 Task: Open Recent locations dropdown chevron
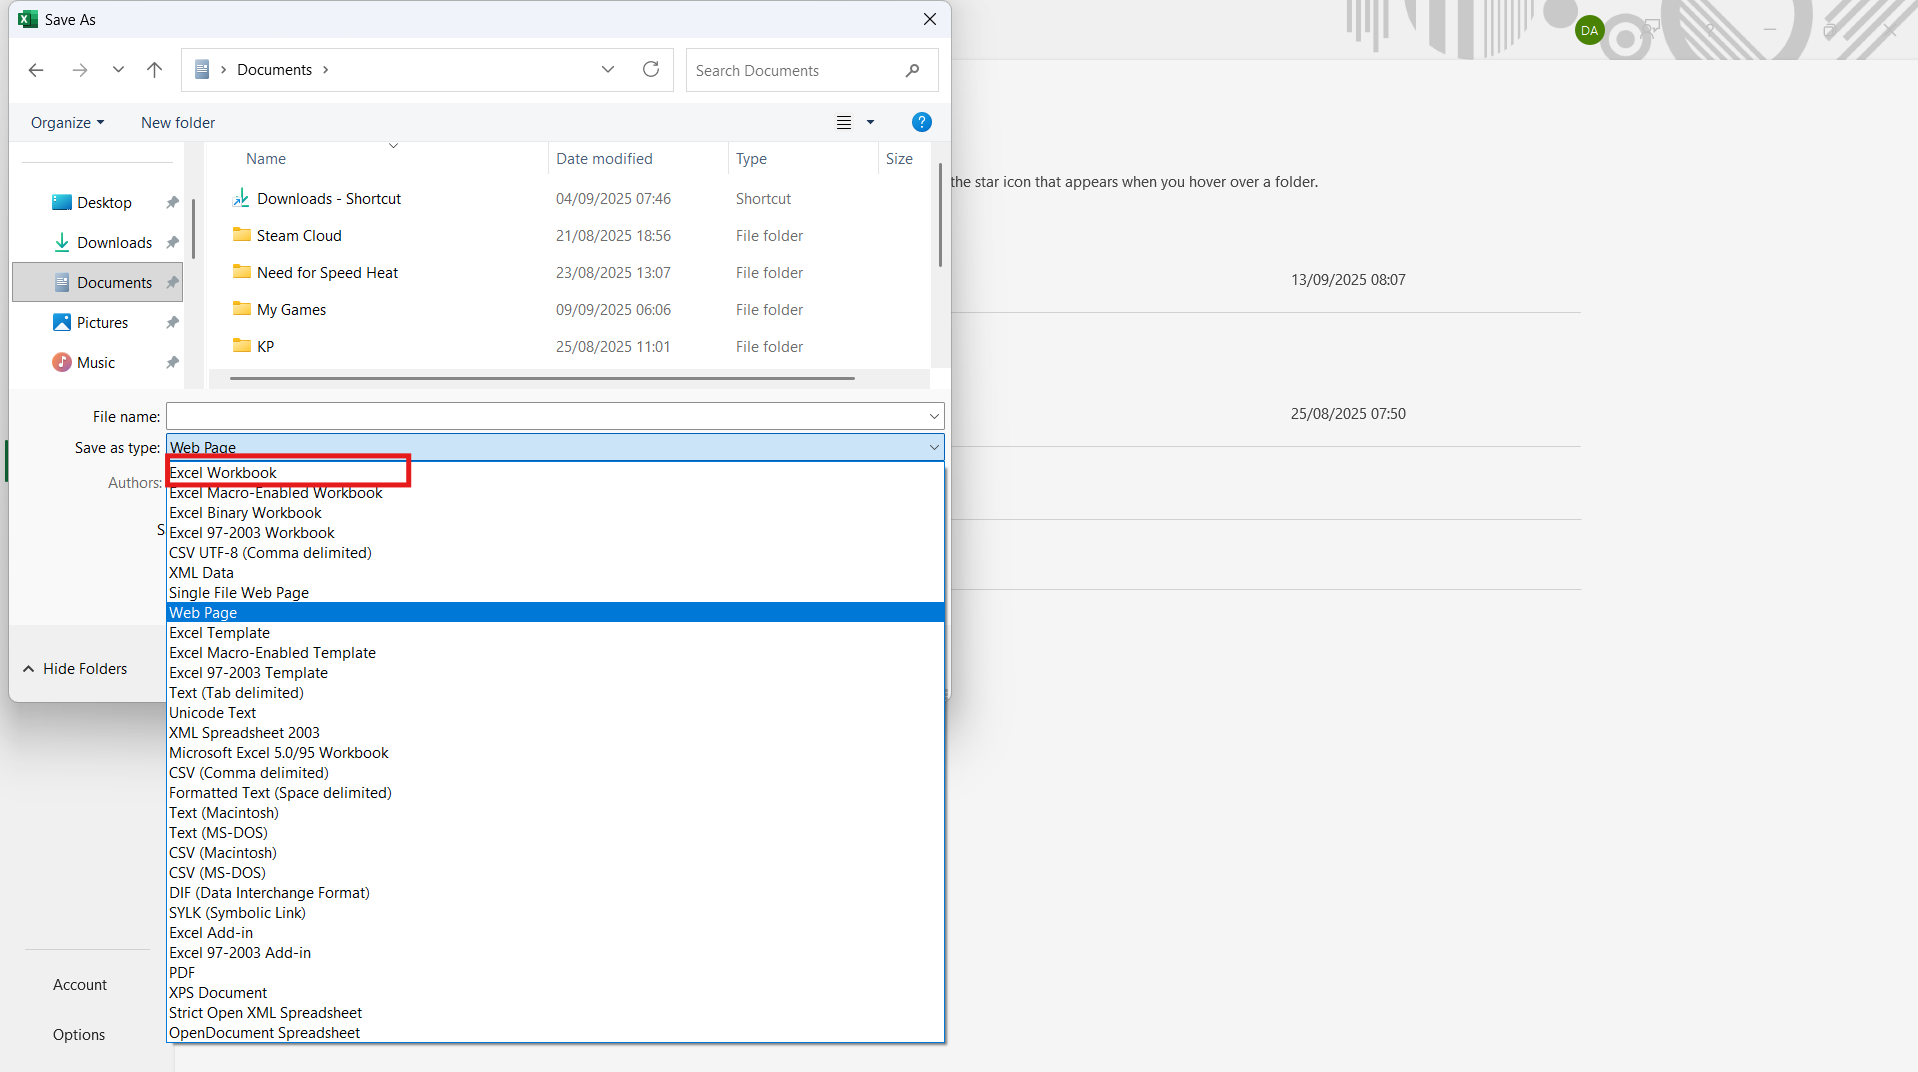[x=118, y=70]
